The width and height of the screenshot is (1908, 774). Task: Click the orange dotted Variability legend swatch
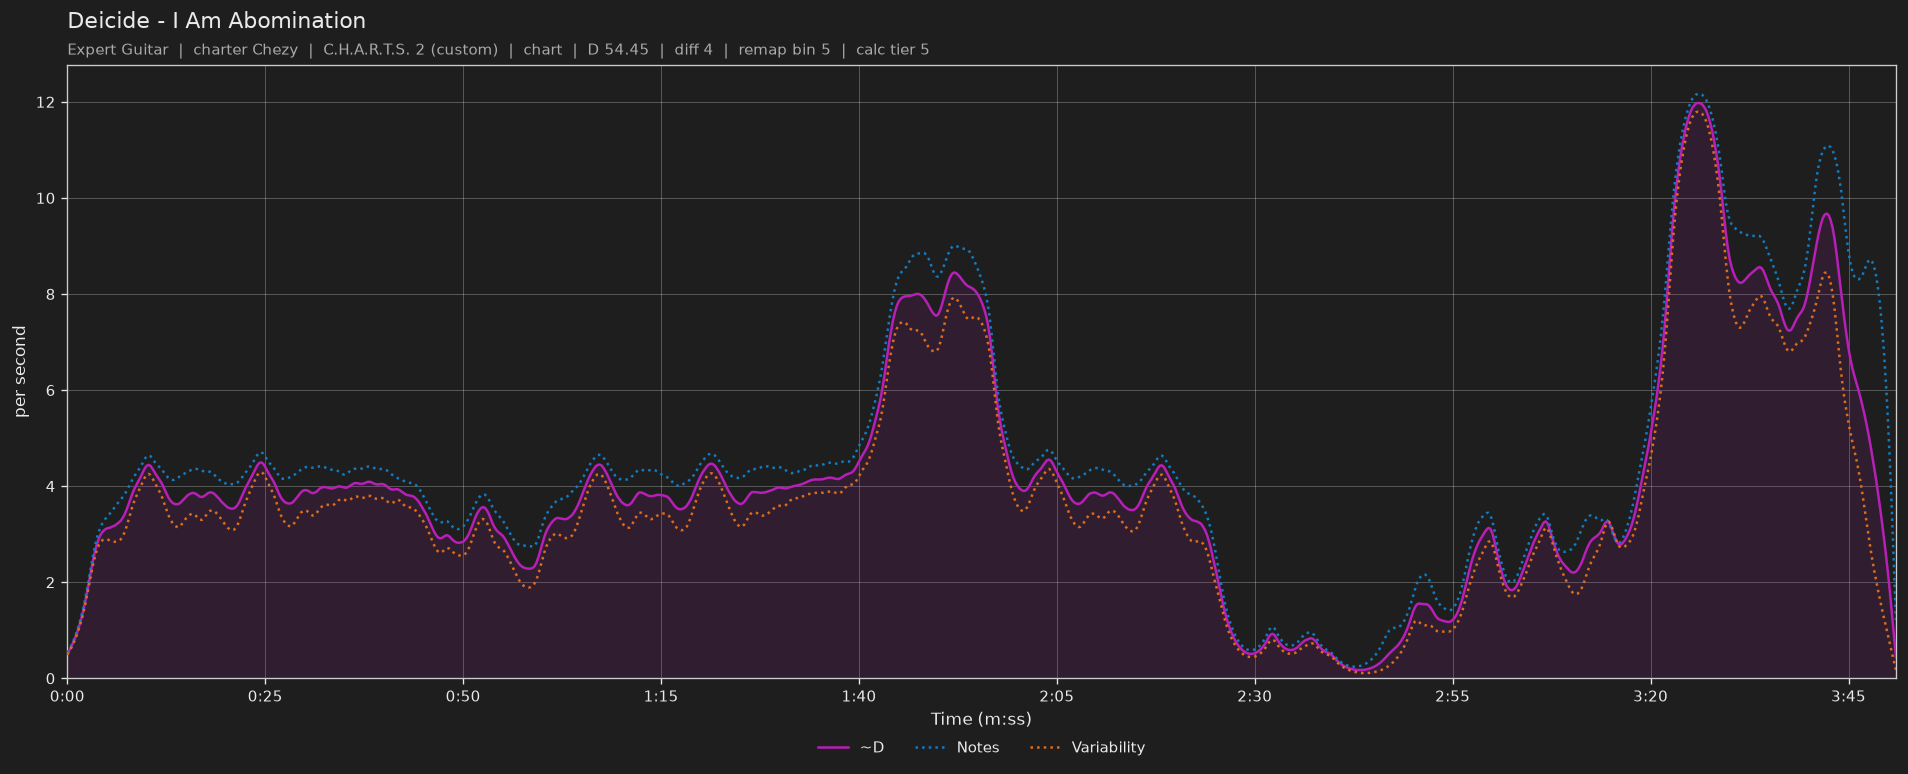coord(1044,748)
